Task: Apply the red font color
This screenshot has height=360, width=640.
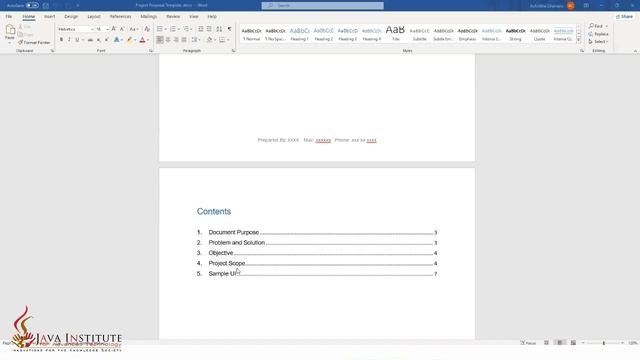Action: (x=142, y=40)
